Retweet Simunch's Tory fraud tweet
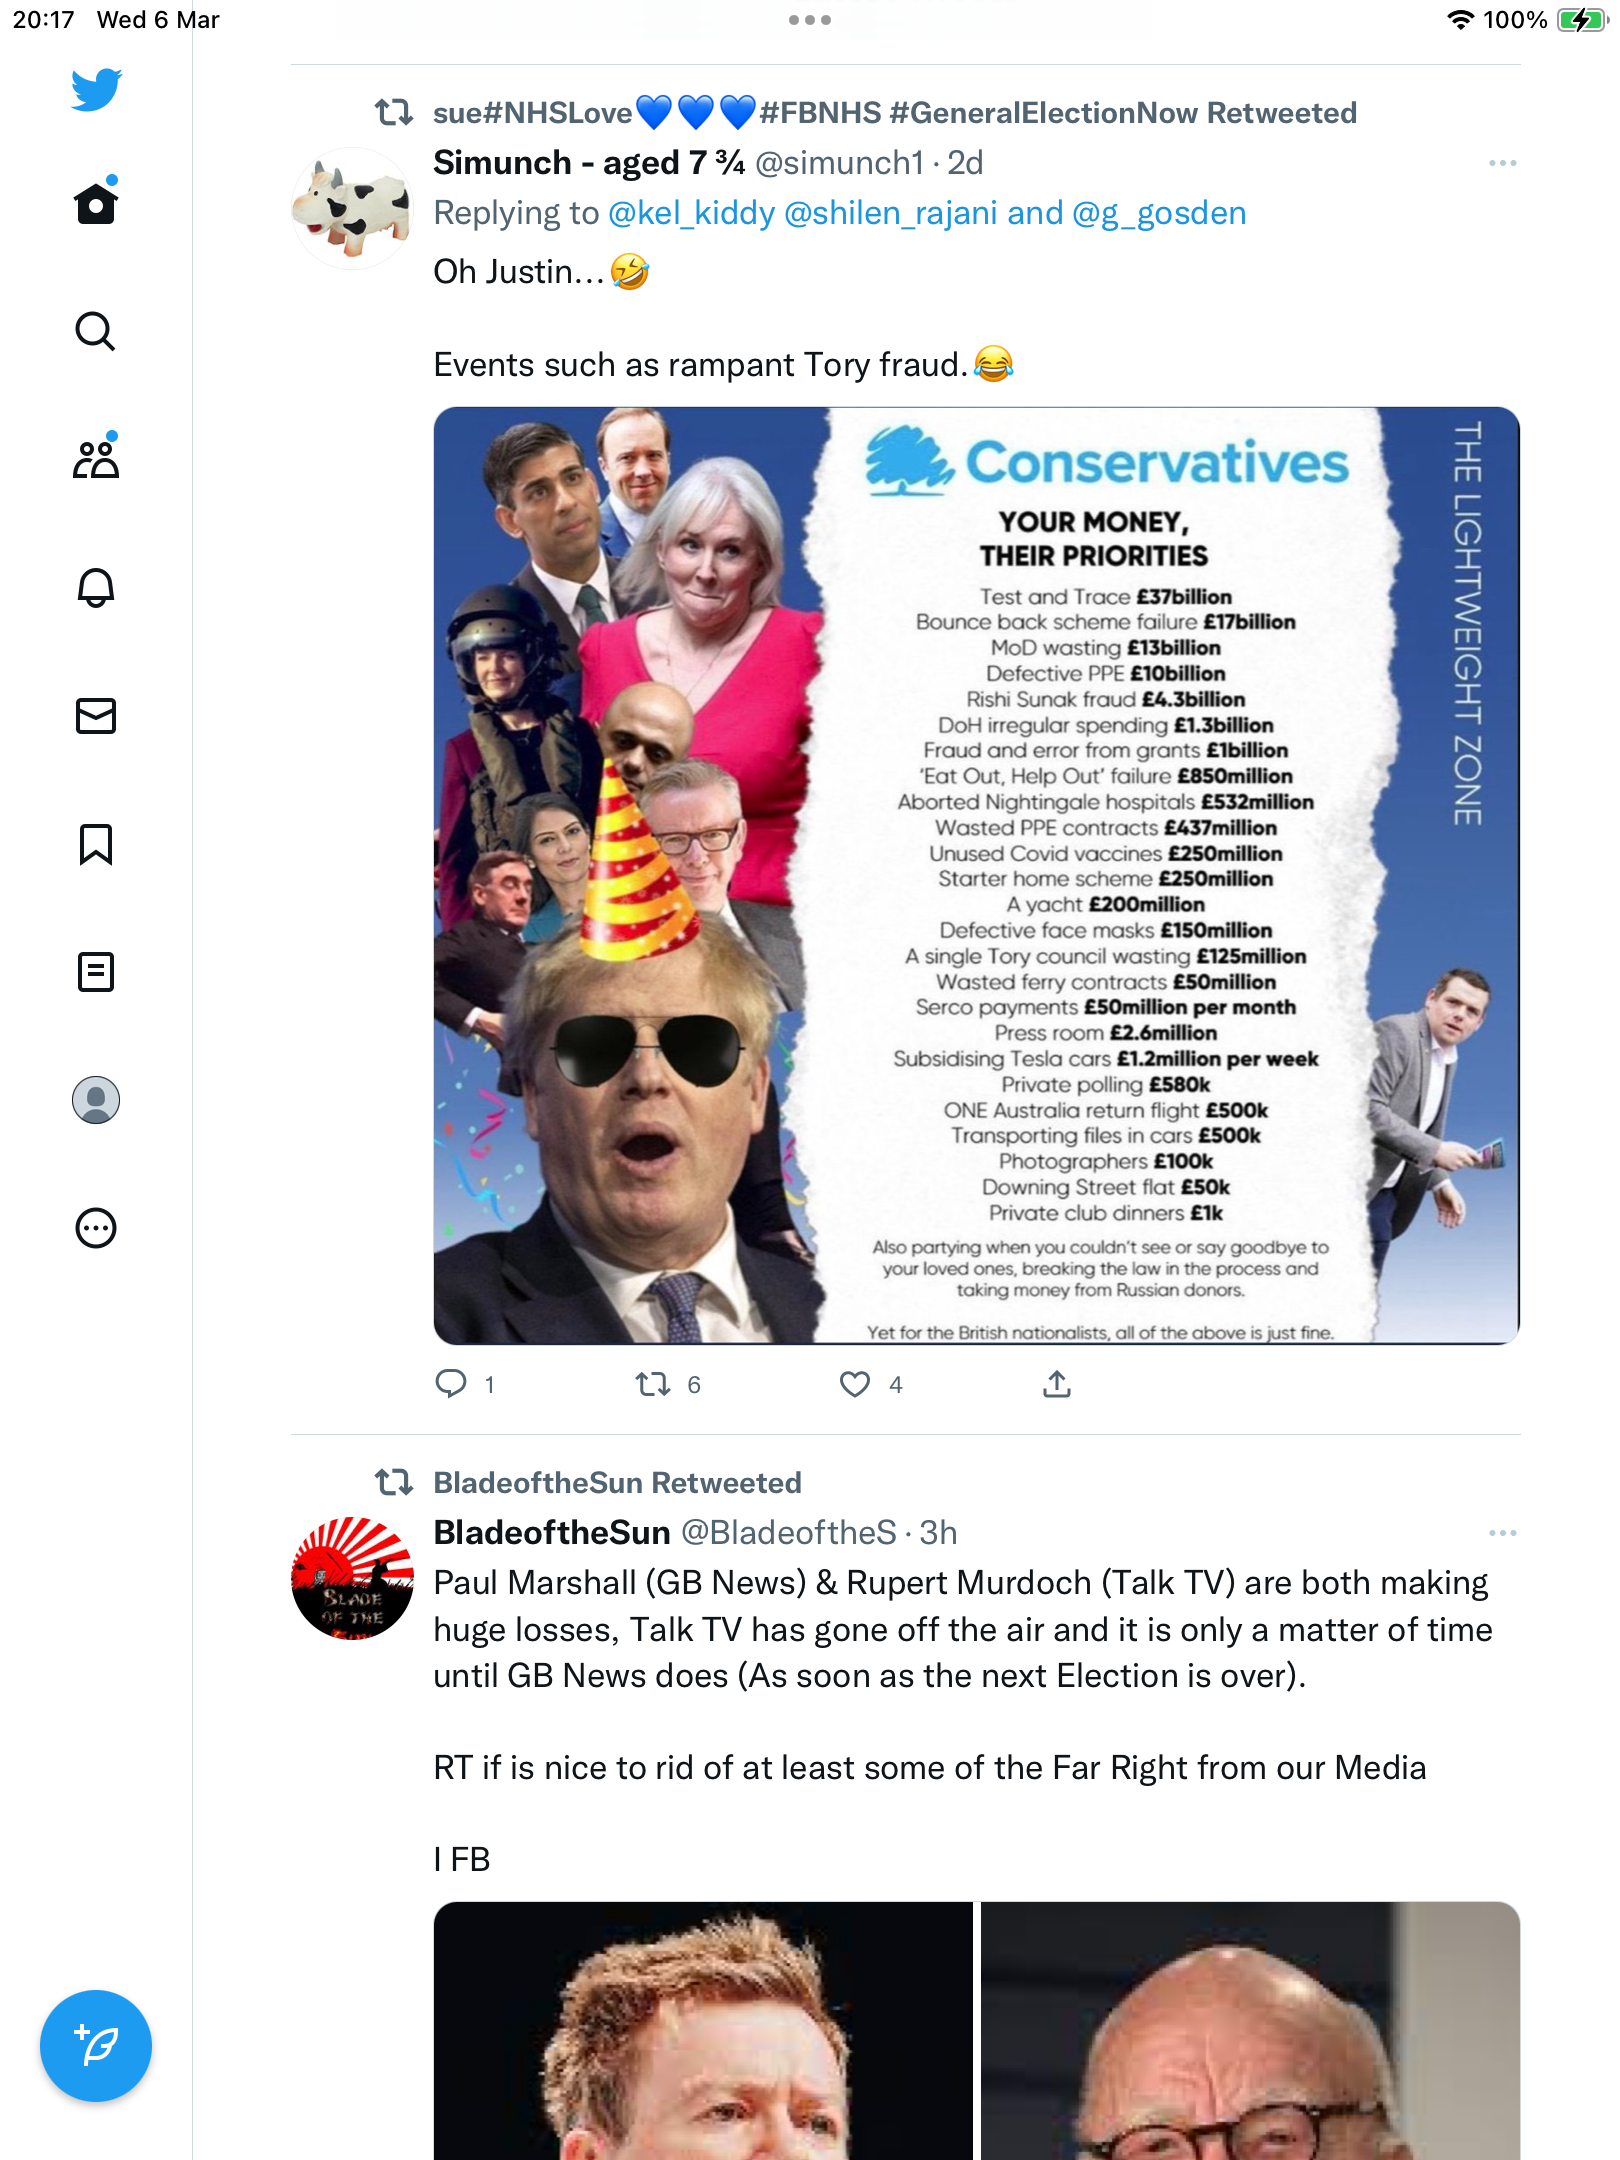This screenshot has height=2160, width=1620. coord(653,1384)
